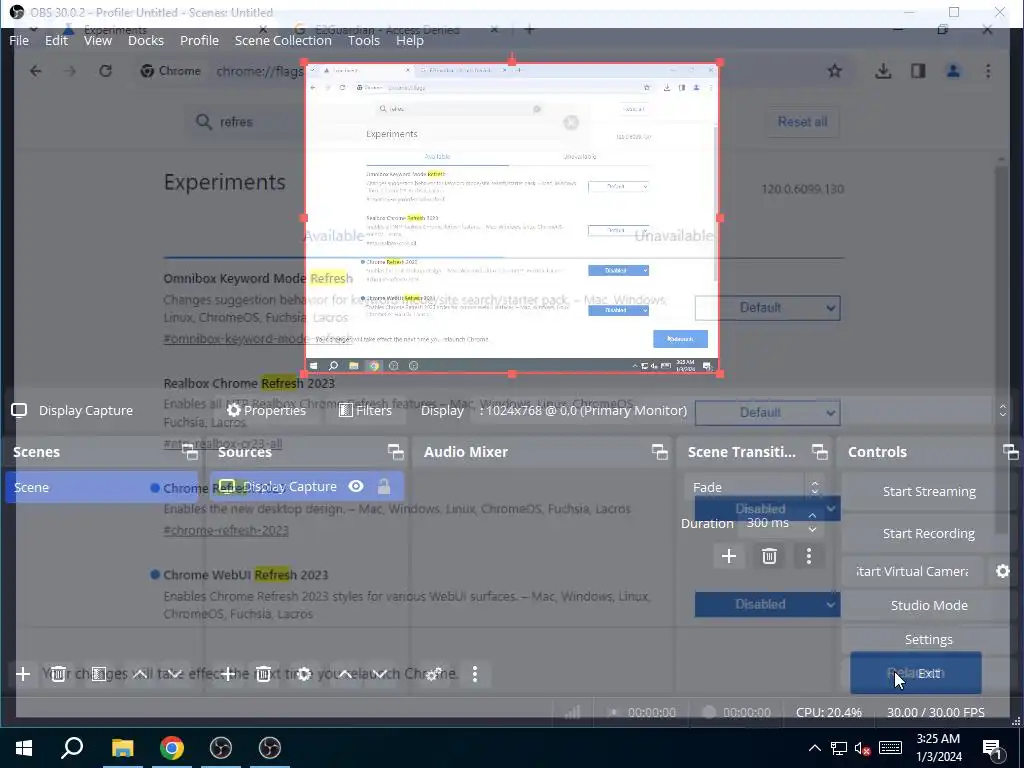Open the Windows Start menu
This screenshot has height=768, width=1024.
click(24, 748)
